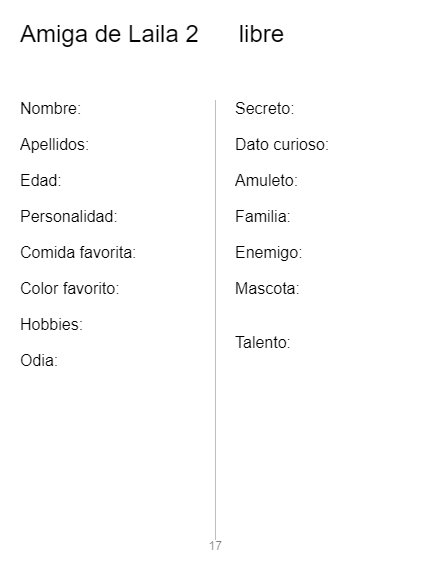The width and height of the screenshot is (430, 570).
Task: Click the title 'Amiga de Laila 2'
Action: (x=109, y=35)
